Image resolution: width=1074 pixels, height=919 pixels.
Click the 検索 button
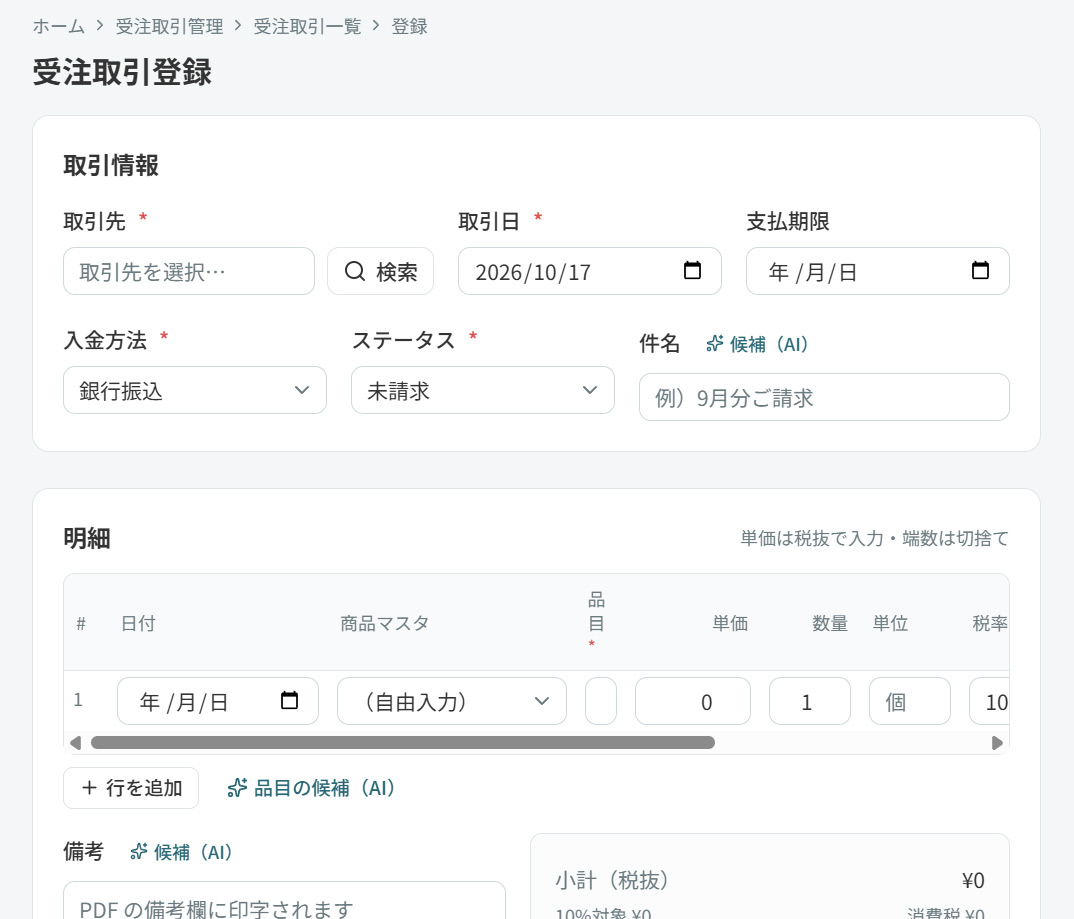380,271
